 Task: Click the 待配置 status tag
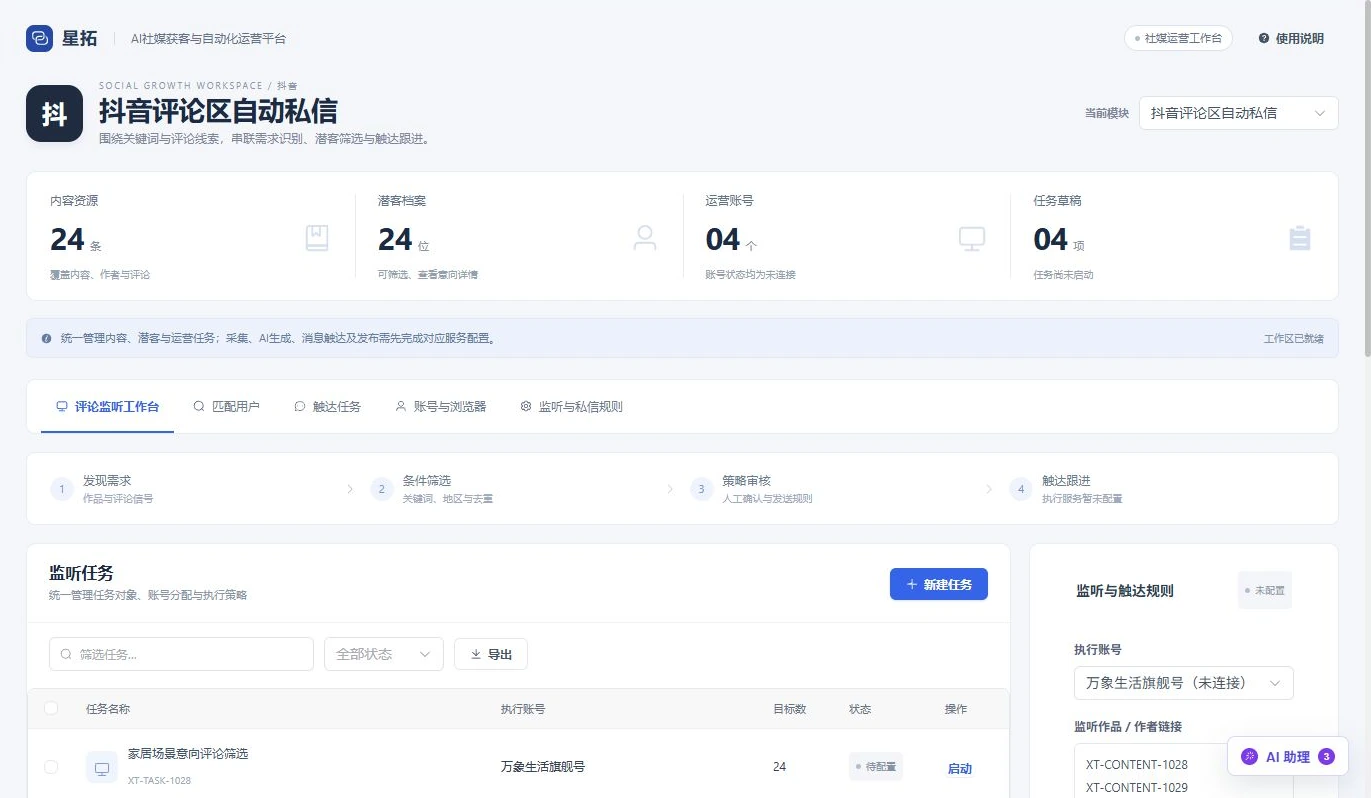876,767
